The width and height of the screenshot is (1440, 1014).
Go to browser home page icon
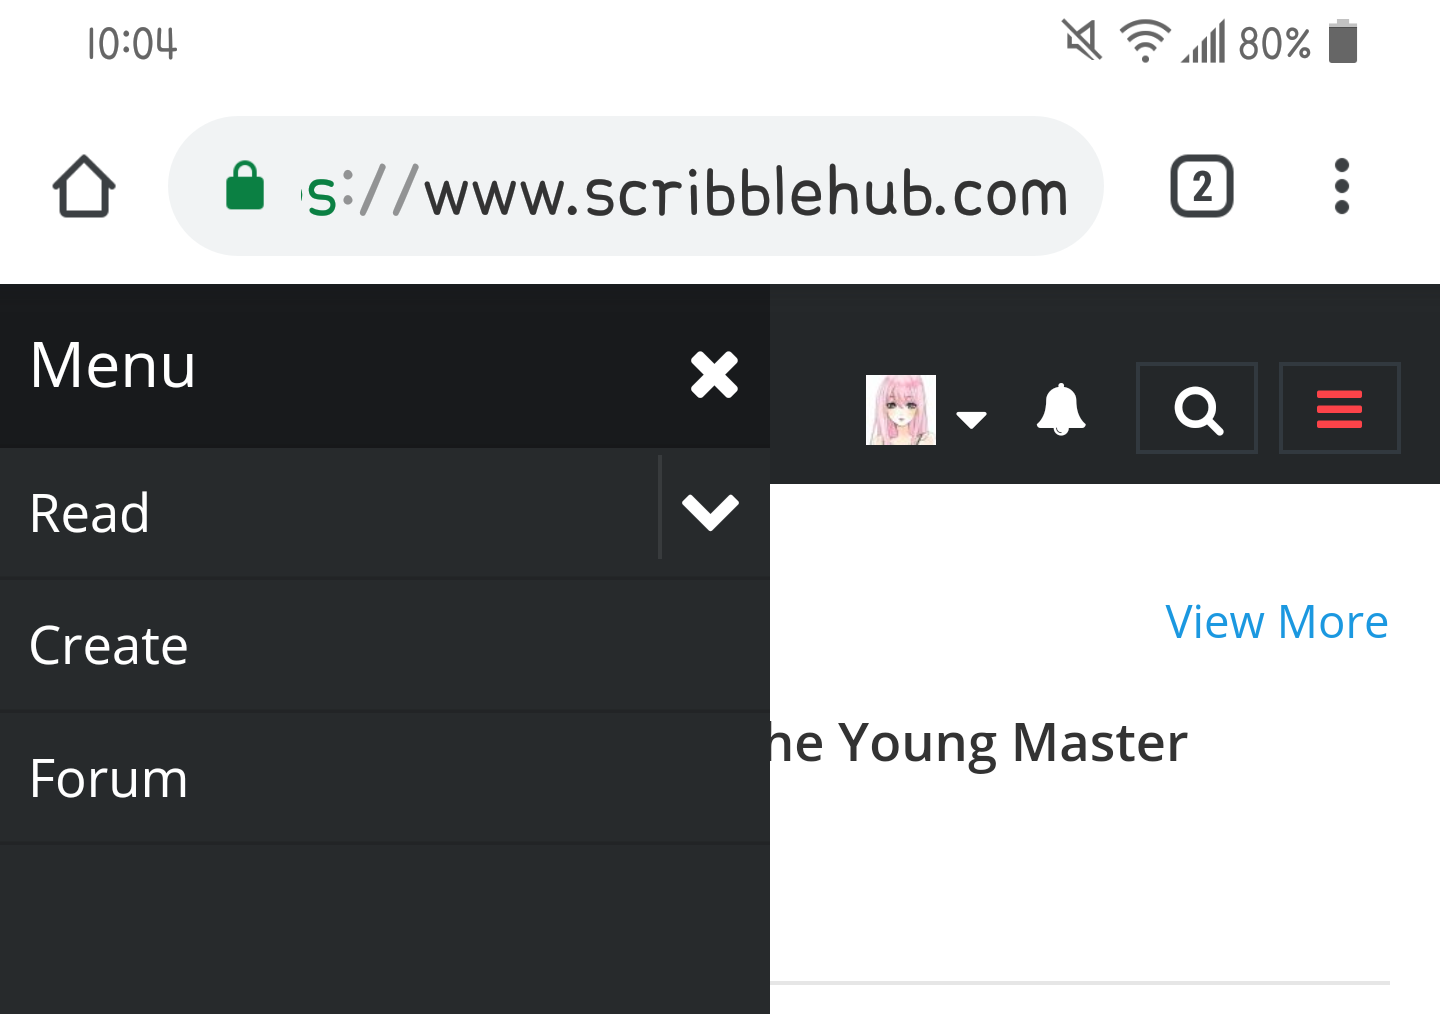tap(83, 187)
